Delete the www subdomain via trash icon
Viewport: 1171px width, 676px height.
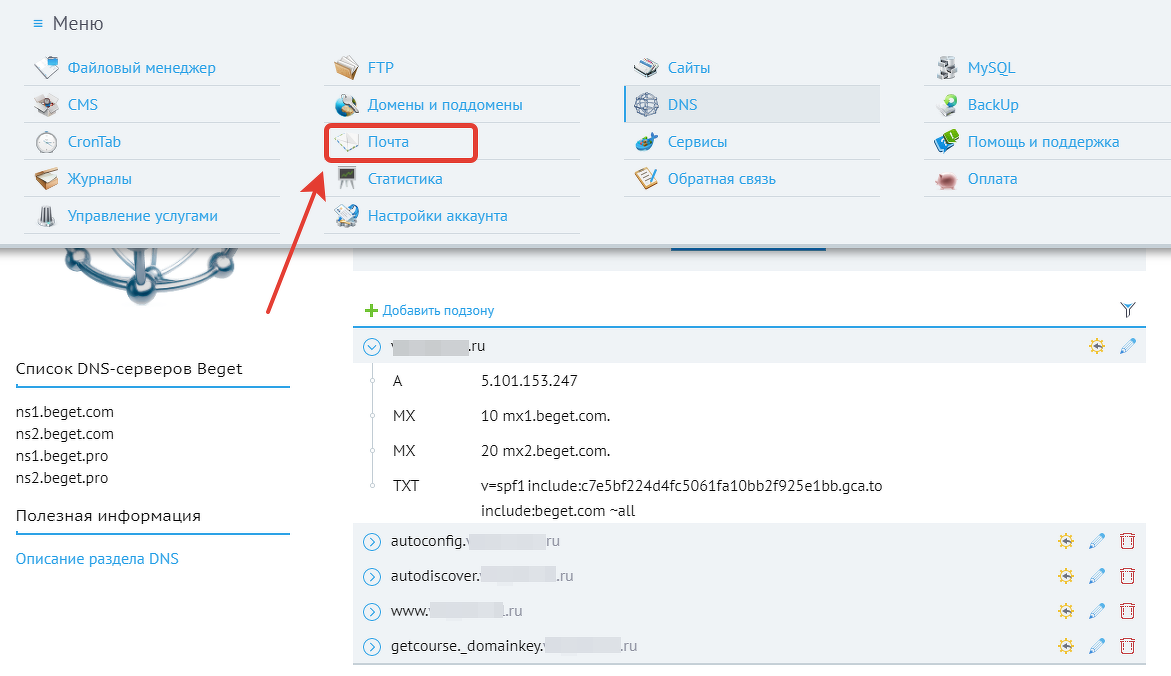coord(1127,611)
